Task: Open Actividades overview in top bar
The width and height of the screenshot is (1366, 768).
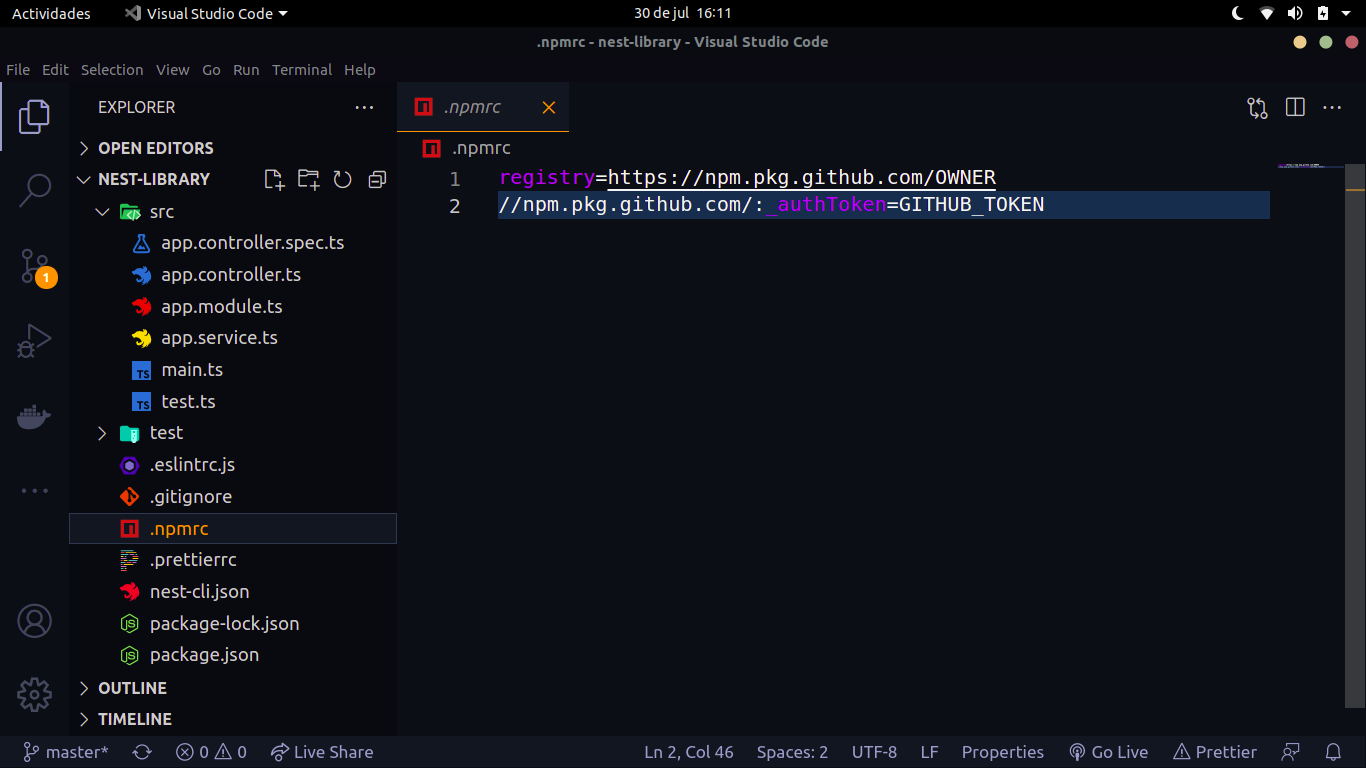Action: 51,13
